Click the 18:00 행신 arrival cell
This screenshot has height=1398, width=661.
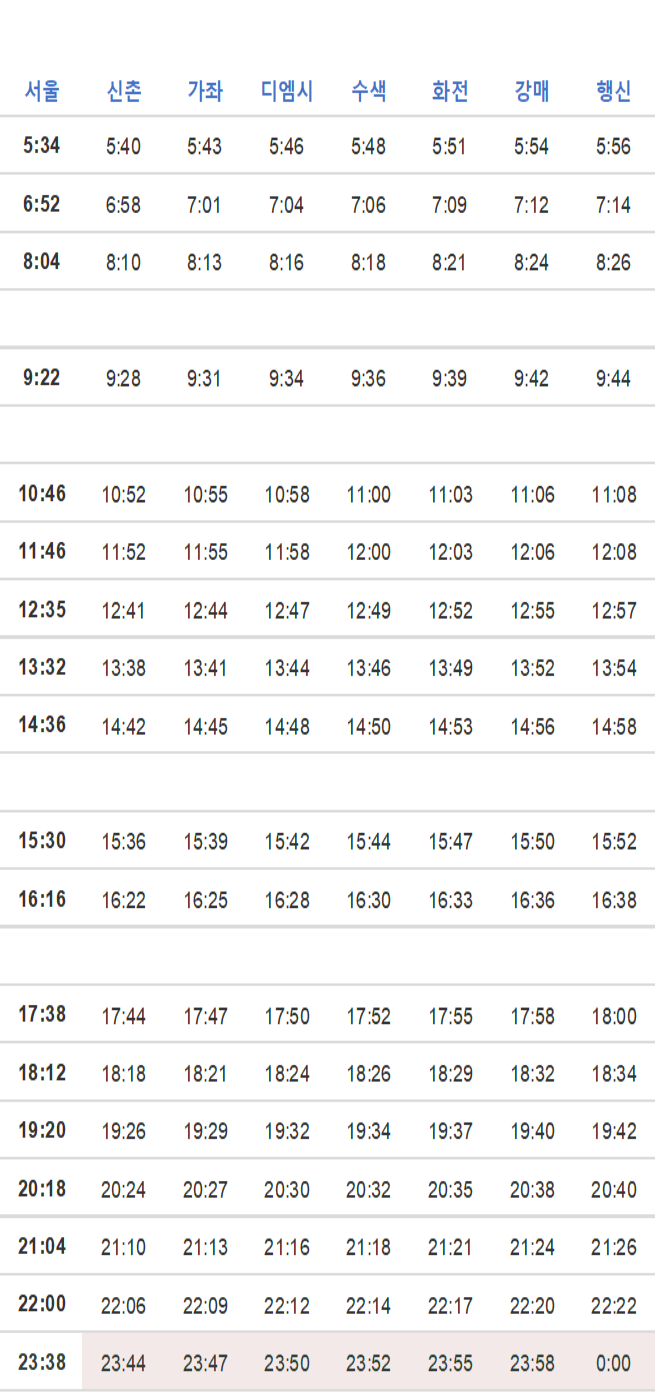click(613, 1016)
